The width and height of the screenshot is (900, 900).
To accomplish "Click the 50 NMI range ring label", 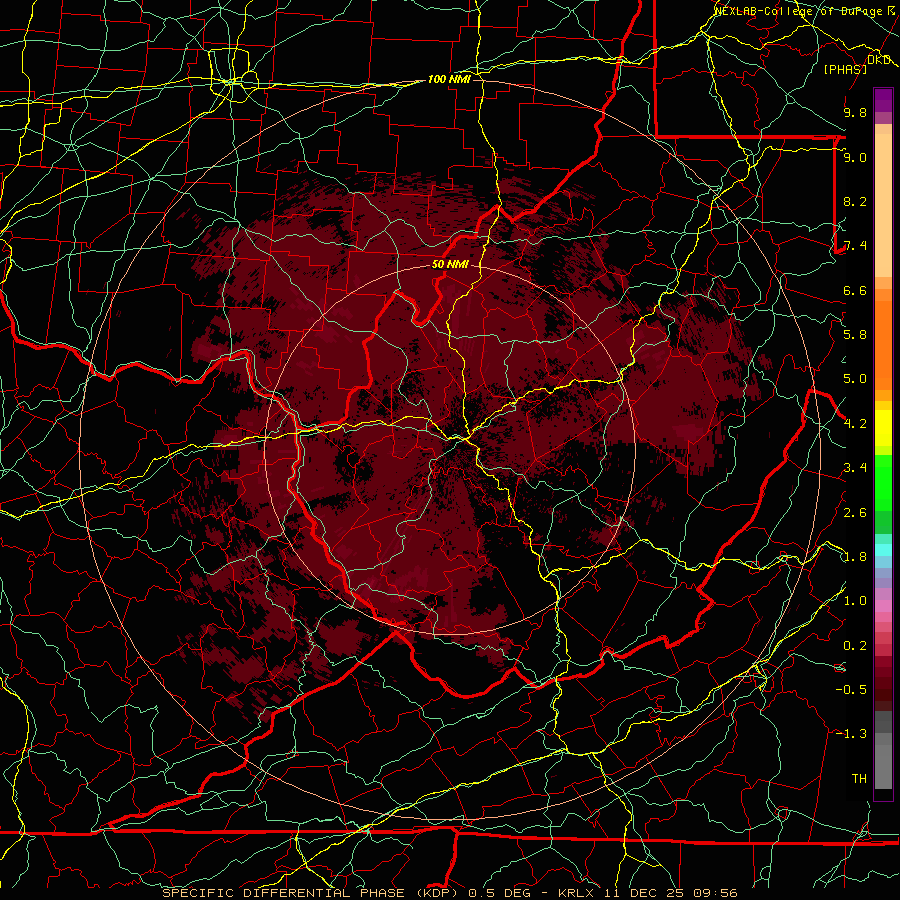I will click(450, 264).
